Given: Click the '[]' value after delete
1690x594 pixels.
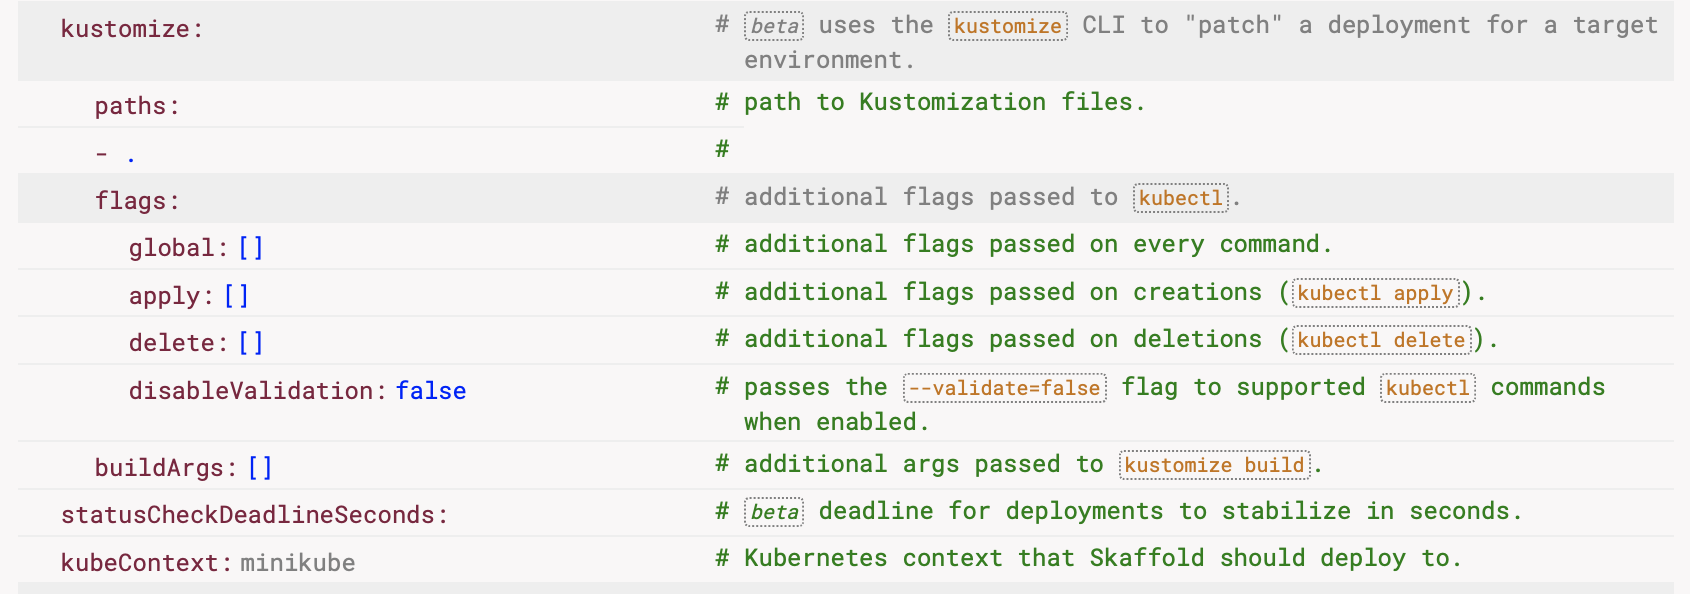Looking at the screenshot, I should tap(251, 343).
